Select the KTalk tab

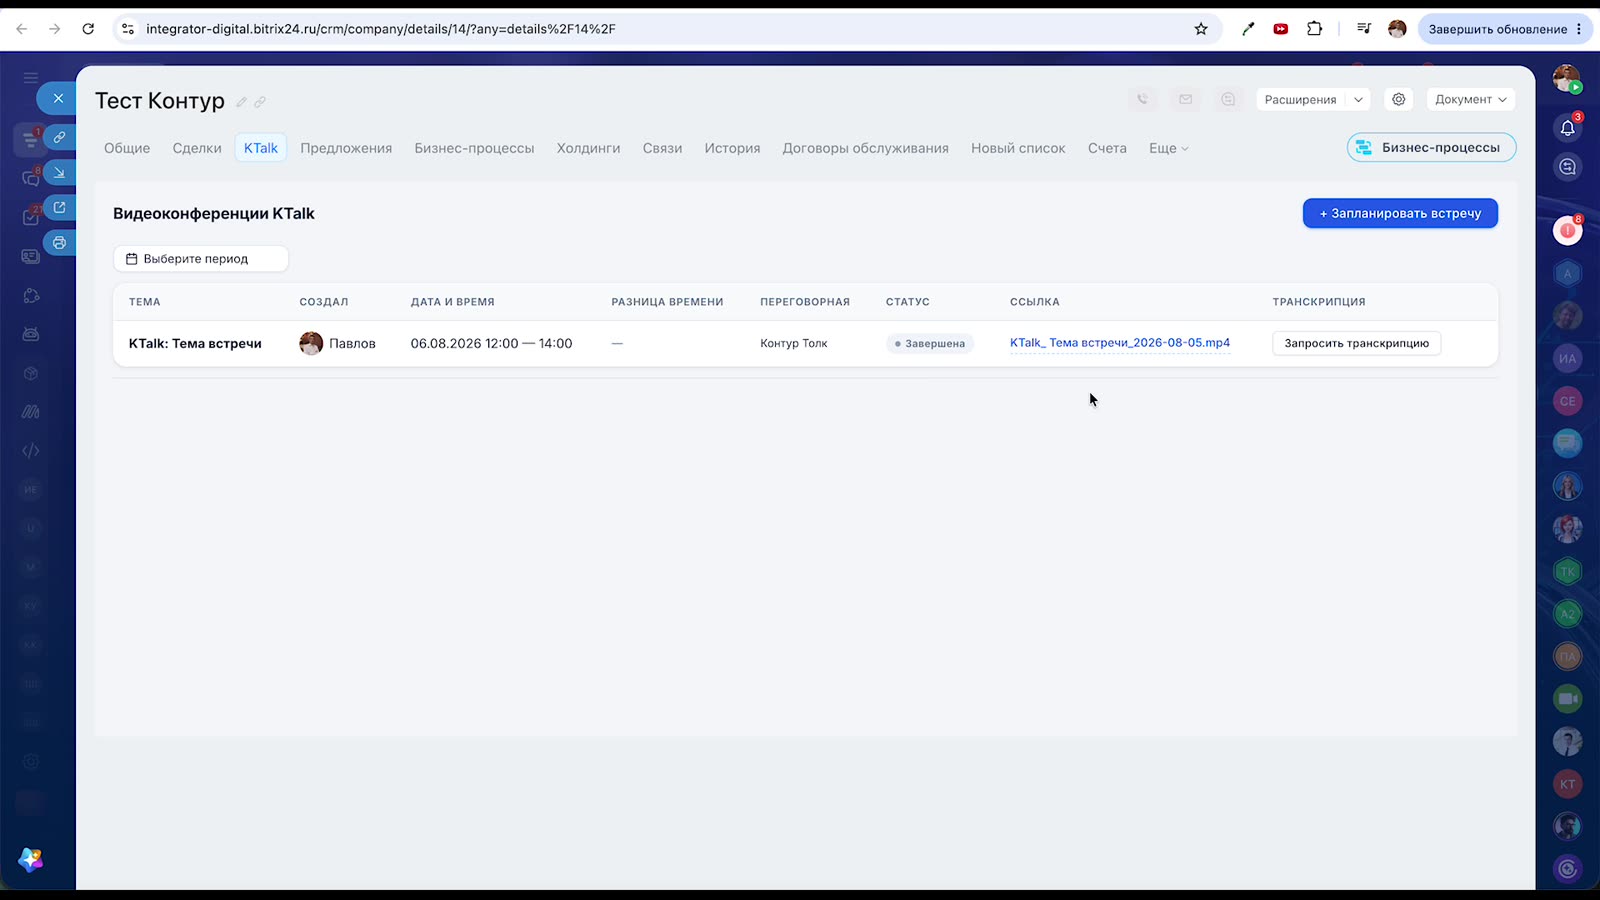[261, 148]
